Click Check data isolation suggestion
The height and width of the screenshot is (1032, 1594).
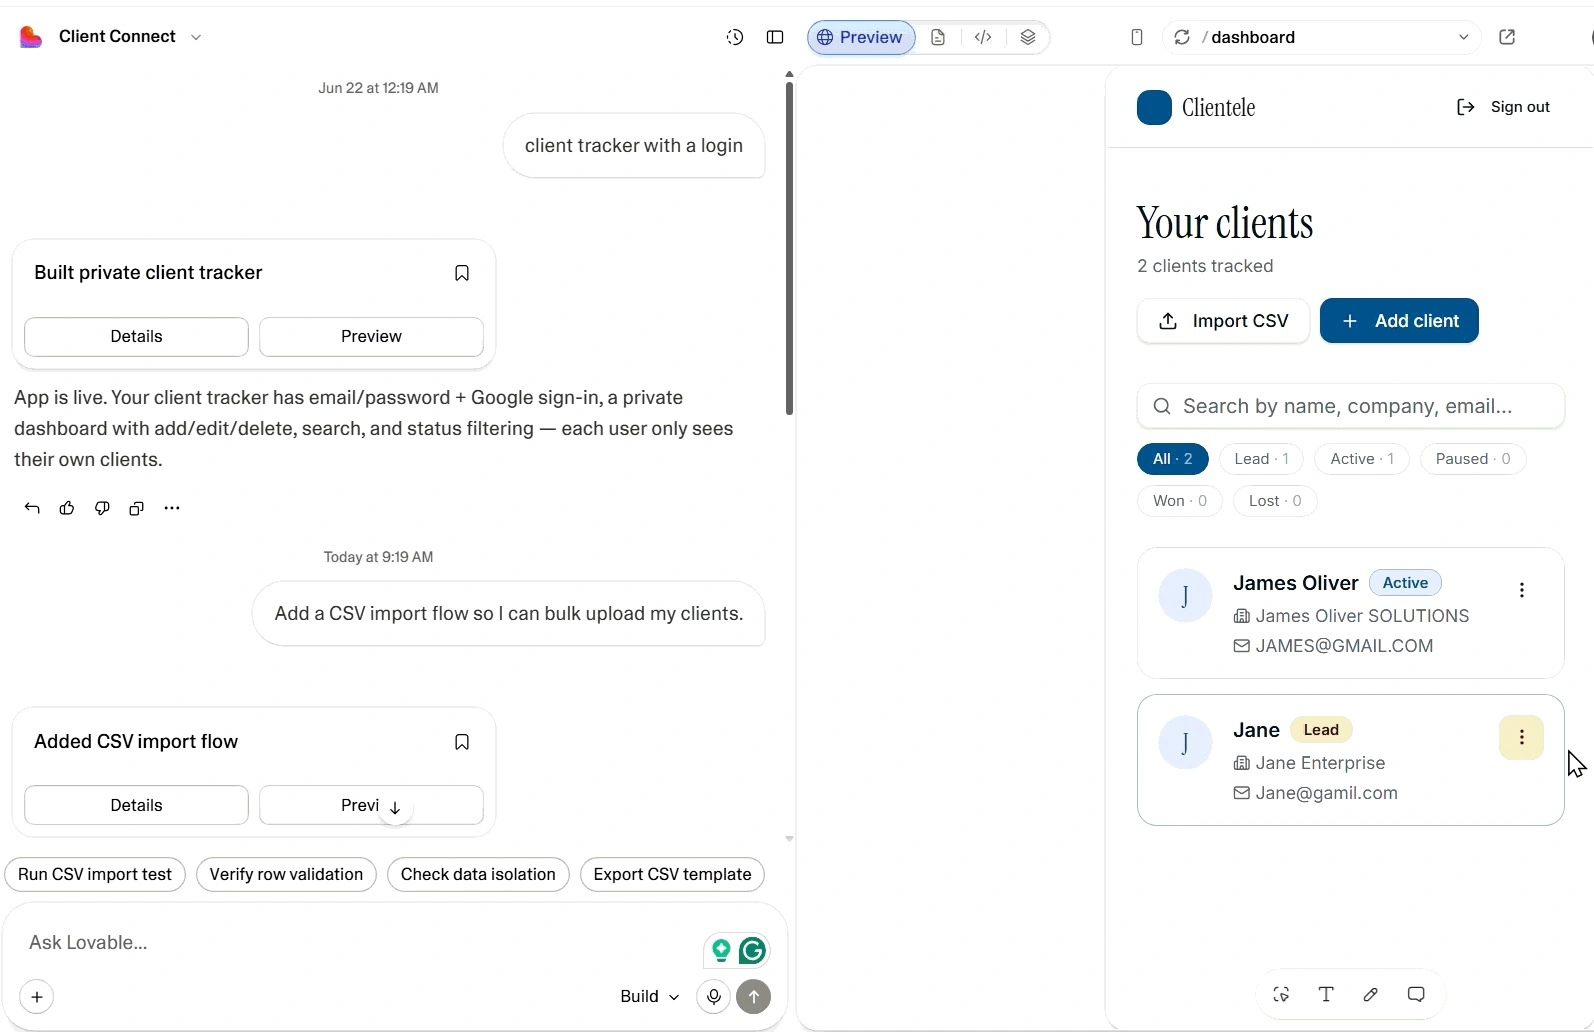pyautogui.click(x=478, y=874)
